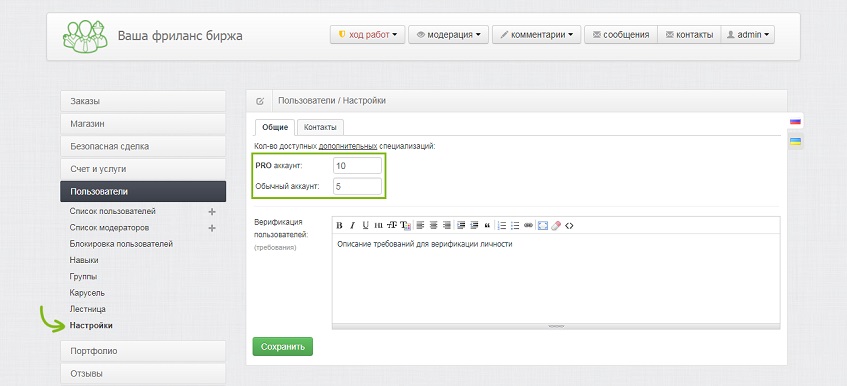The image size is (847, 386).
Task: Open the Карусель page
Action: [87, 293]
